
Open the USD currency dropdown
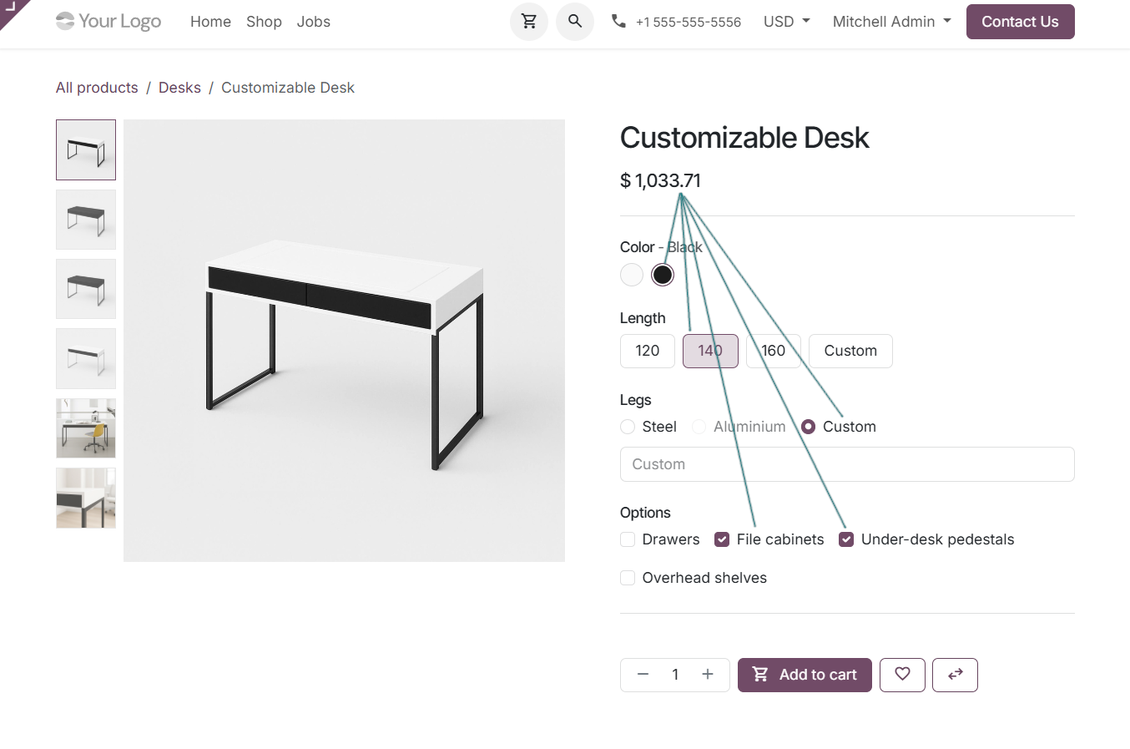787,22
